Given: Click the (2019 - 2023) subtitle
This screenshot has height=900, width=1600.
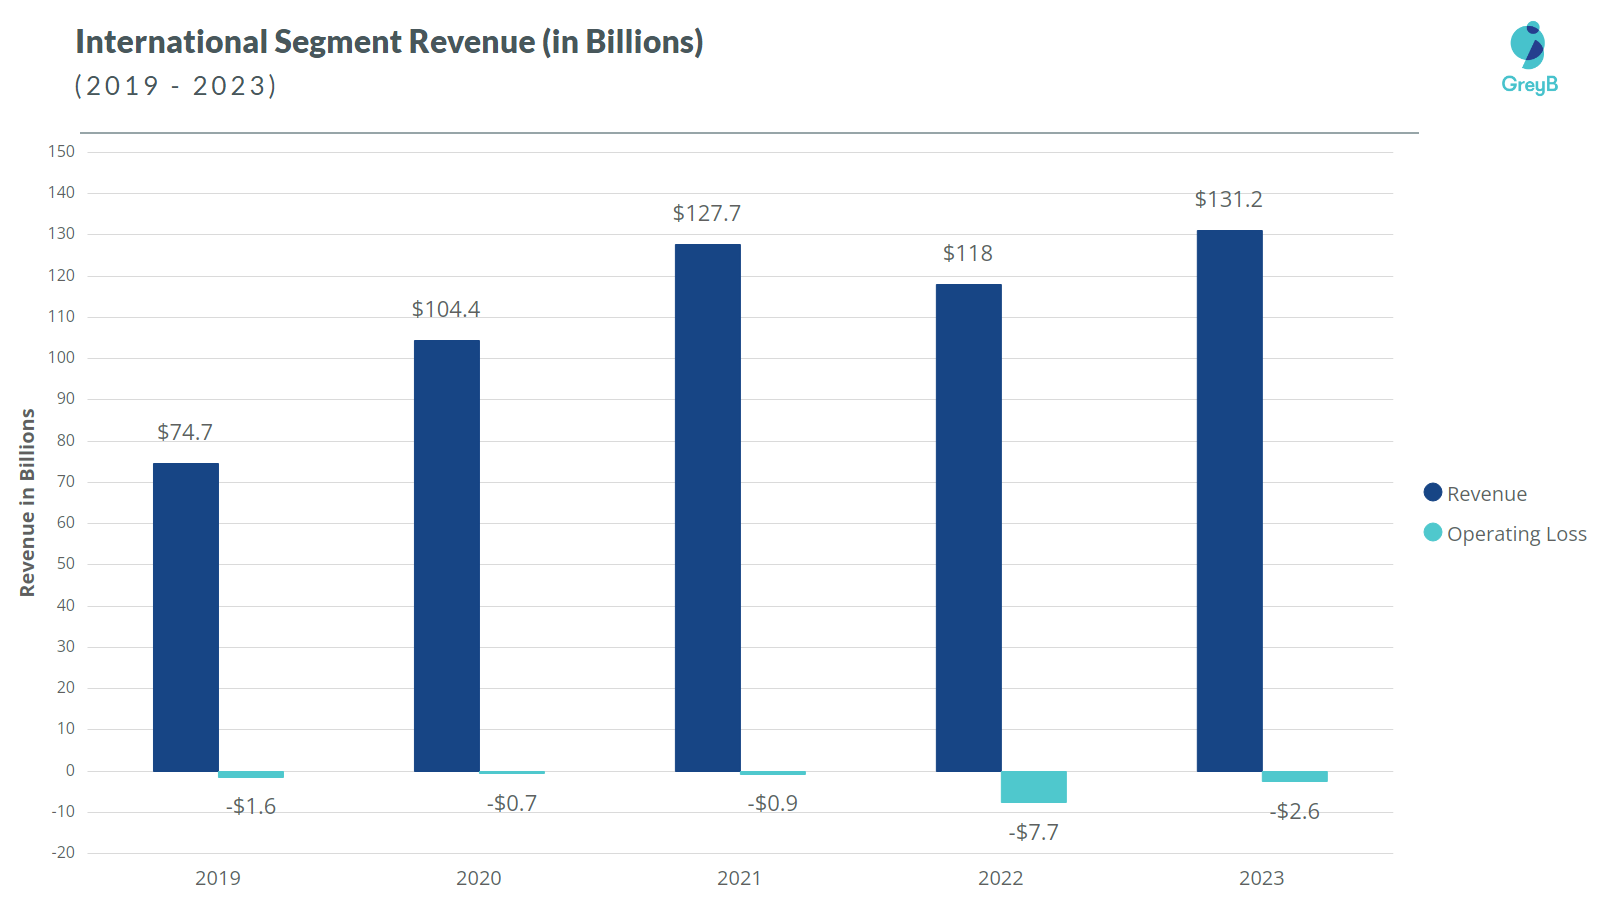Looking at the screenshot, I should (x=175, y=86).
